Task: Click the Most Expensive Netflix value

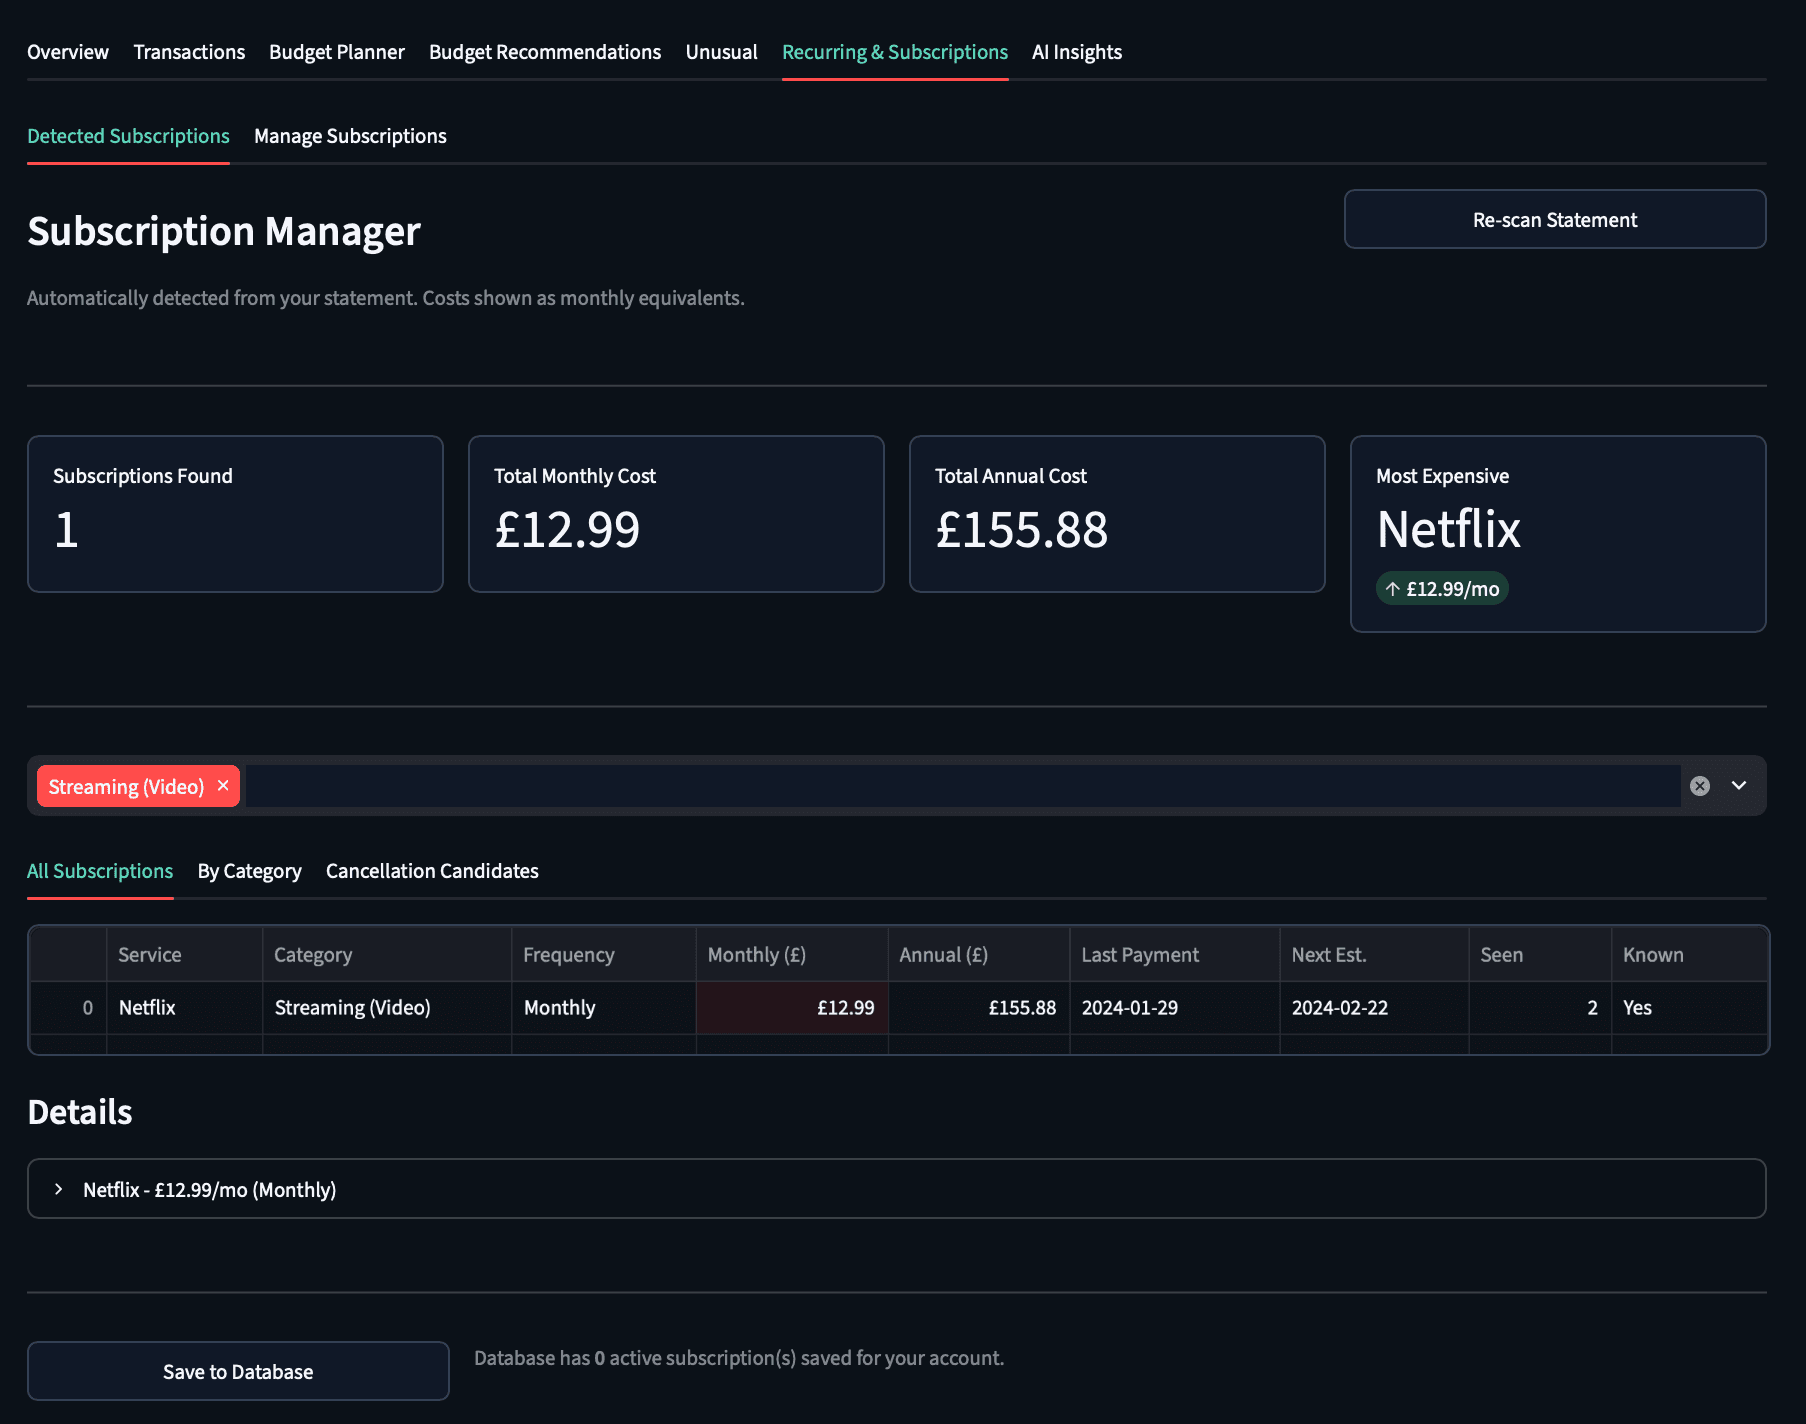Action: tap(1449, 529)
